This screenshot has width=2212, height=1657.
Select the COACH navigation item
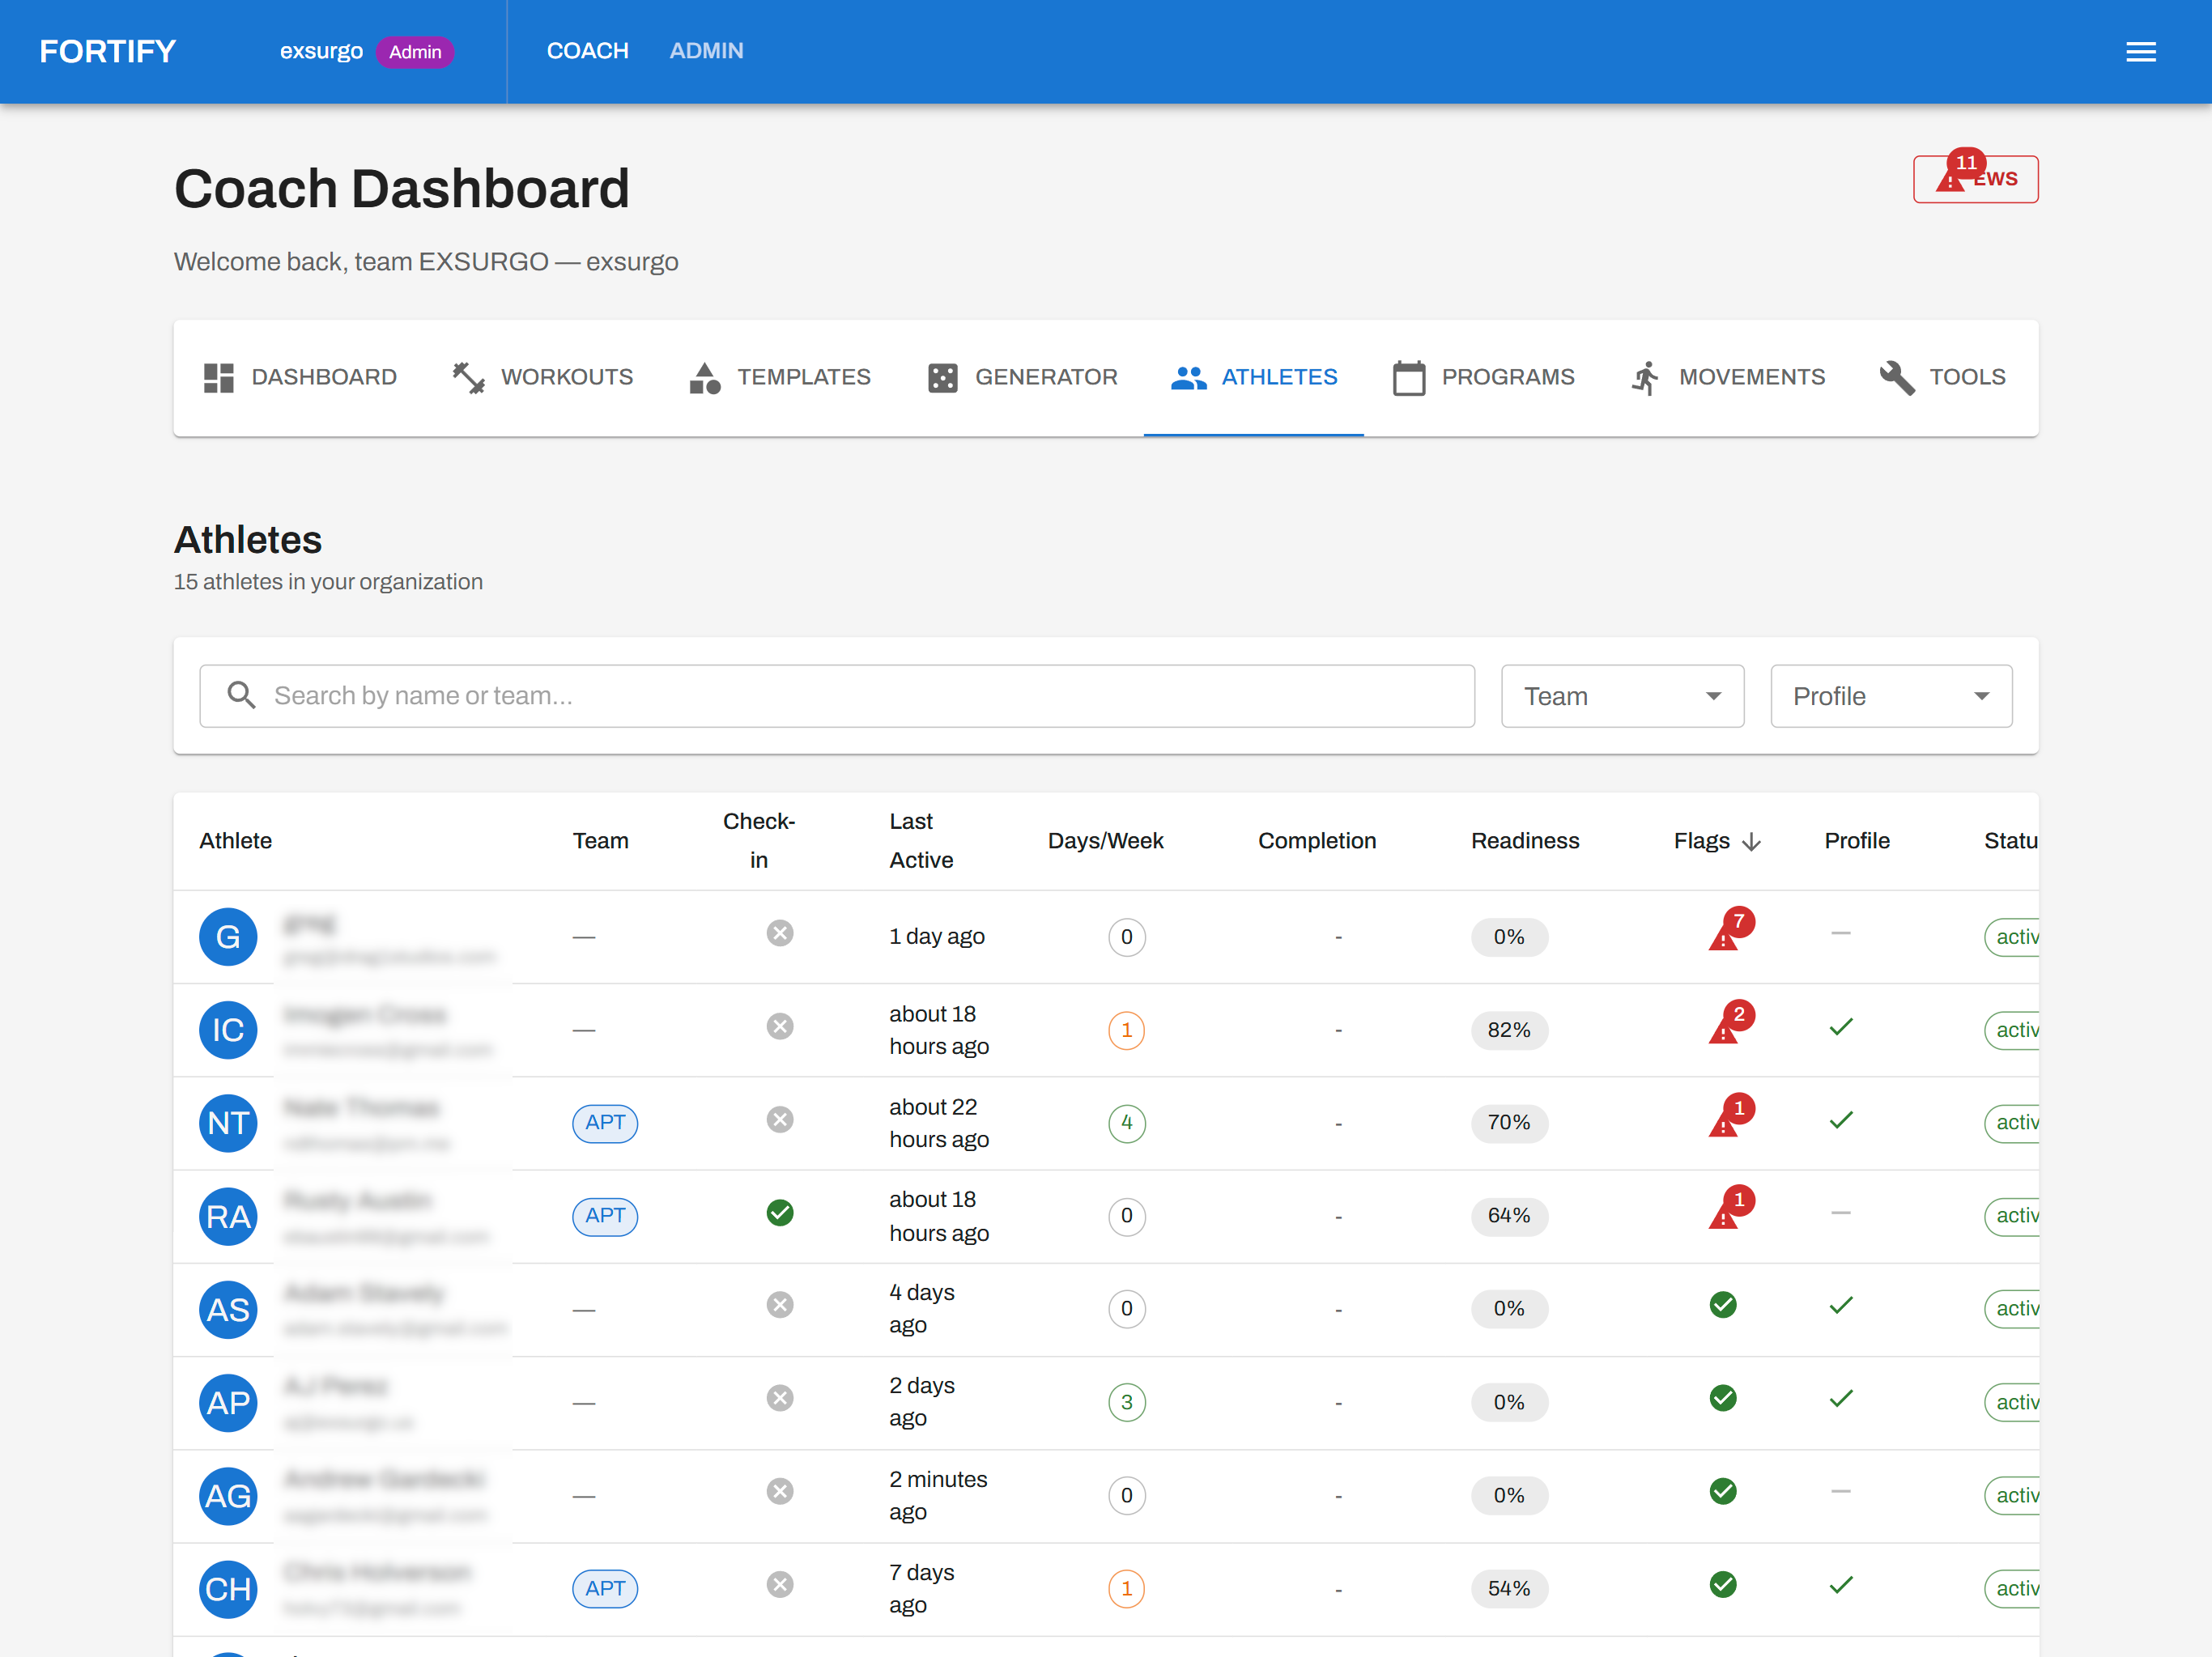coord(588,51)
